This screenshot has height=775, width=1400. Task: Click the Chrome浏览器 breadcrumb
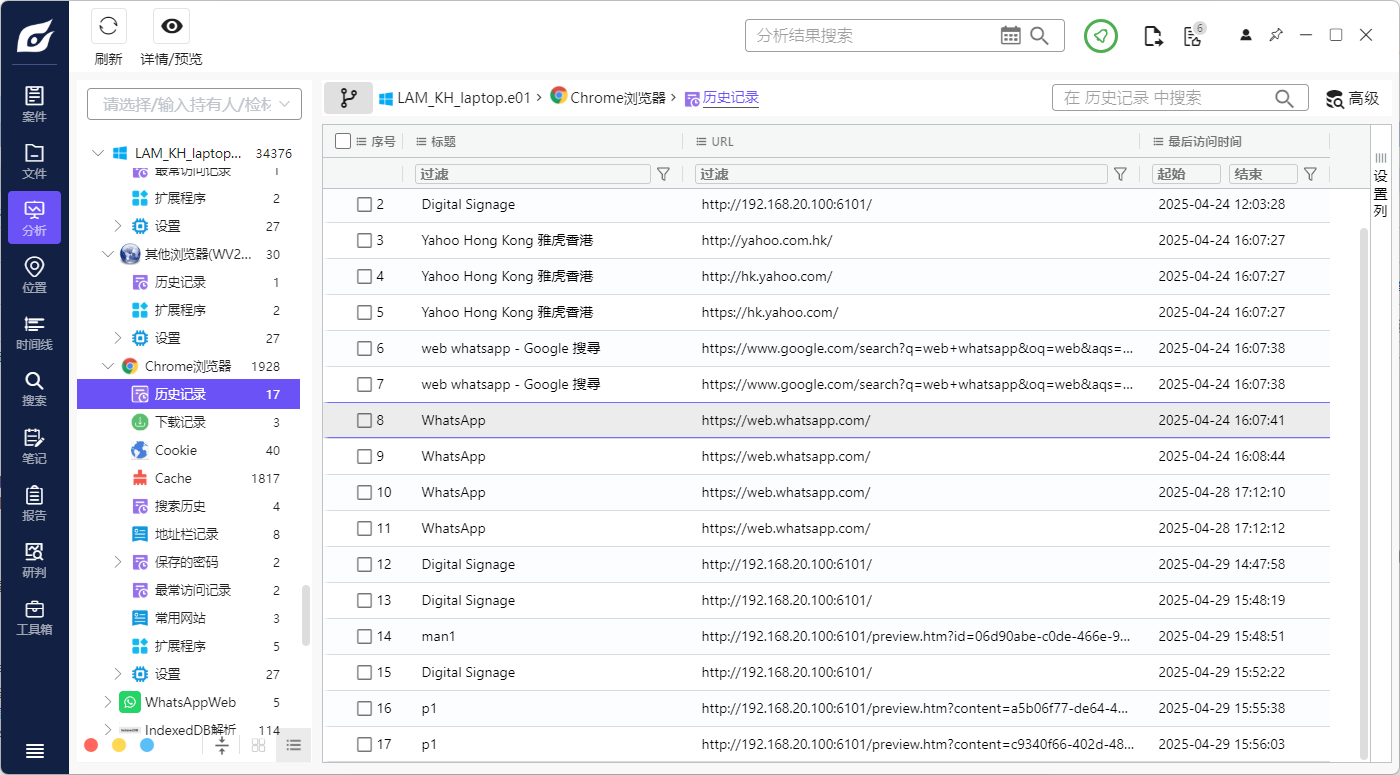point(608,97)
